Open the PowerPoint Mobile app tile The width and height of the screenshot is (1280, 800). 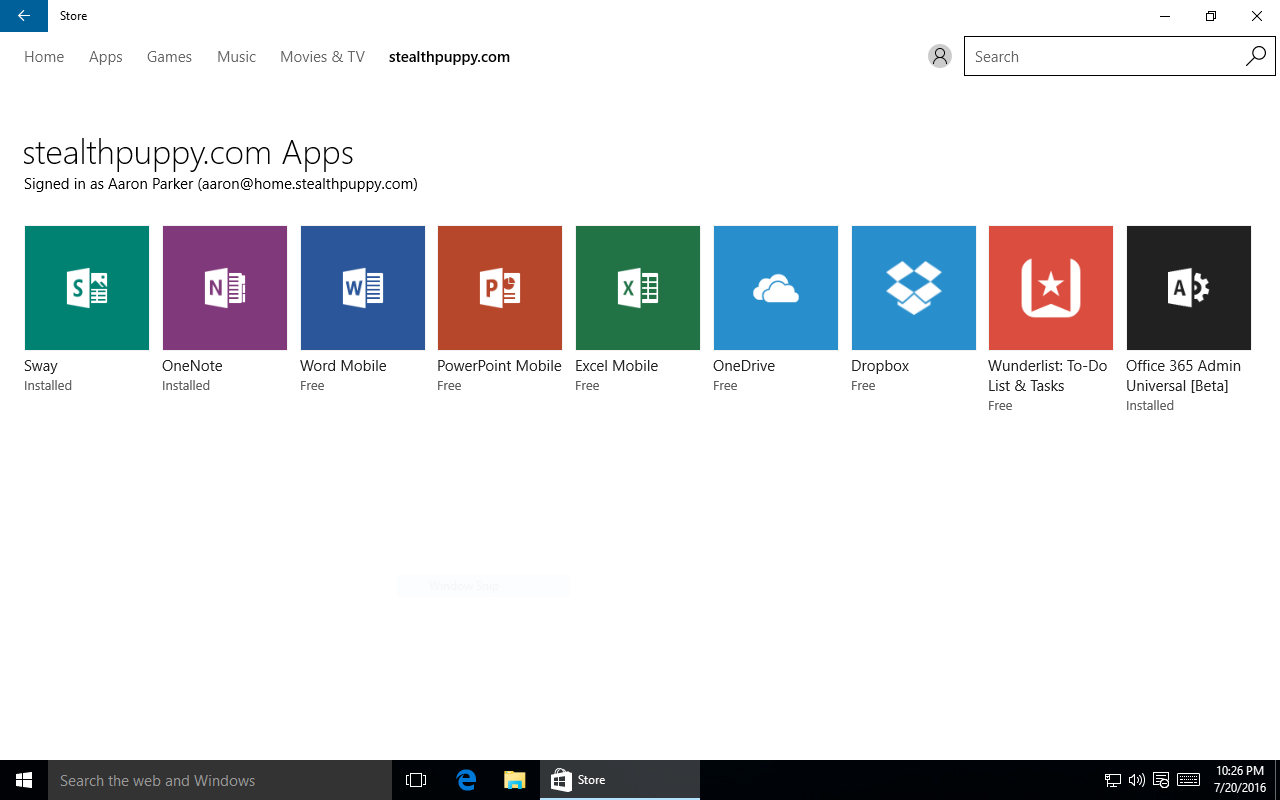point(500,288)
